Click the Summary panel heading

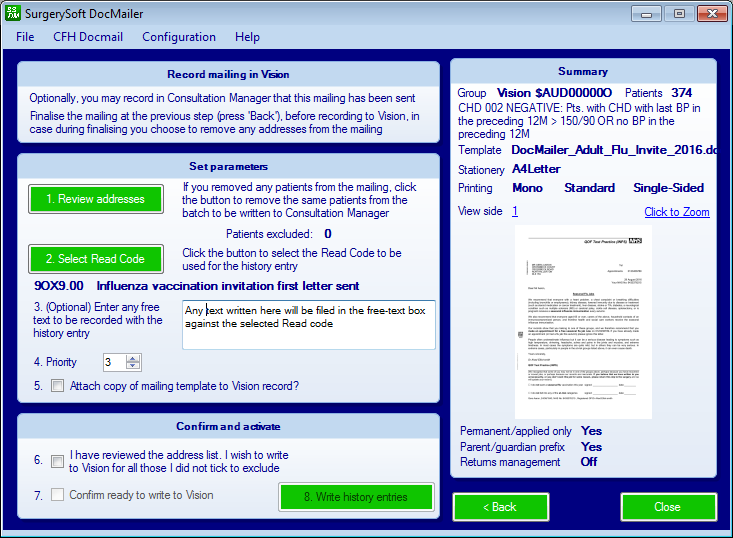click(x=583, y=72)
